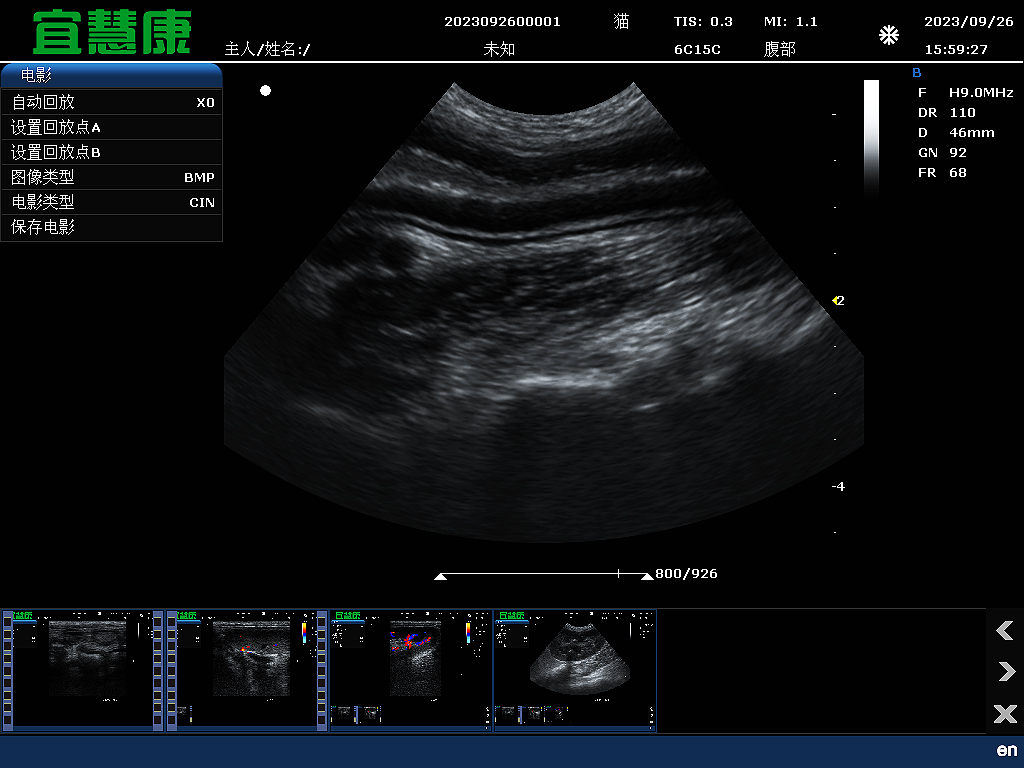Click the X icon beside the thumbnail strip
This screenshot has width=1024, height=768.
pos(1005,714)
